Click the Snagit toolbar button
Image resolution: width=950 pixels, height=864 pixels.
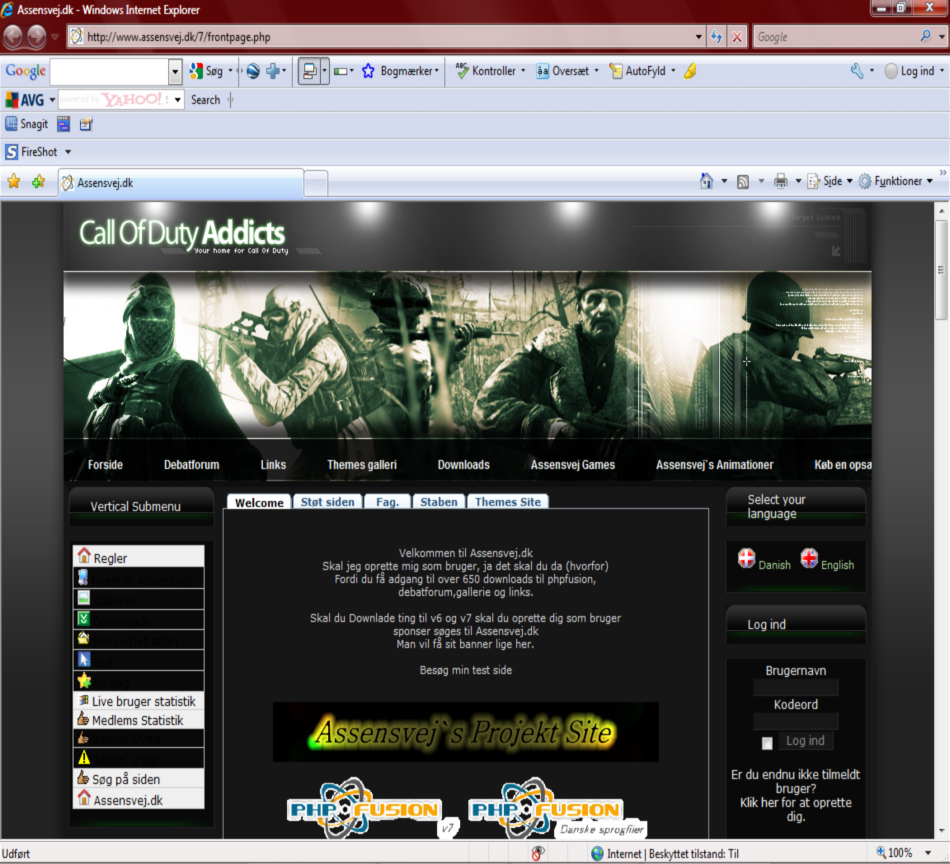[26, 124]
